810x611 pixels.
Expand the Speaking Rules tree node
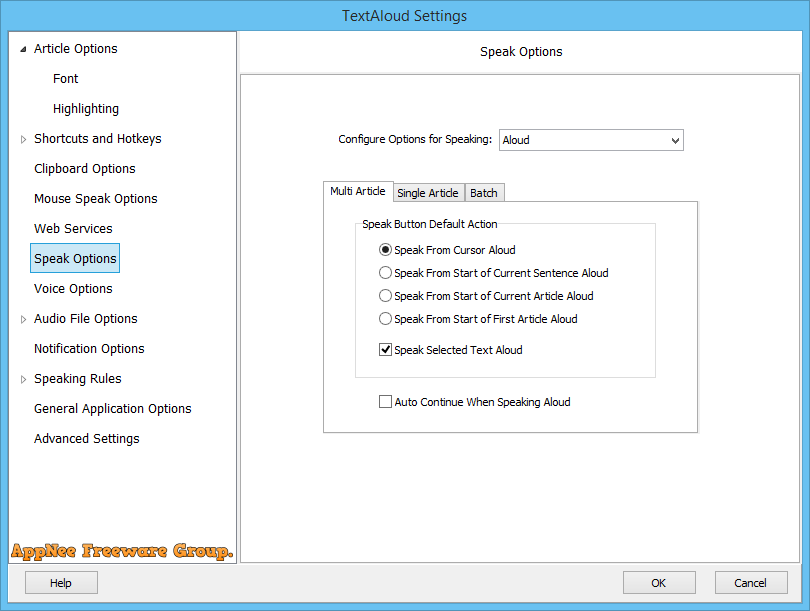(x=23, y=379)
